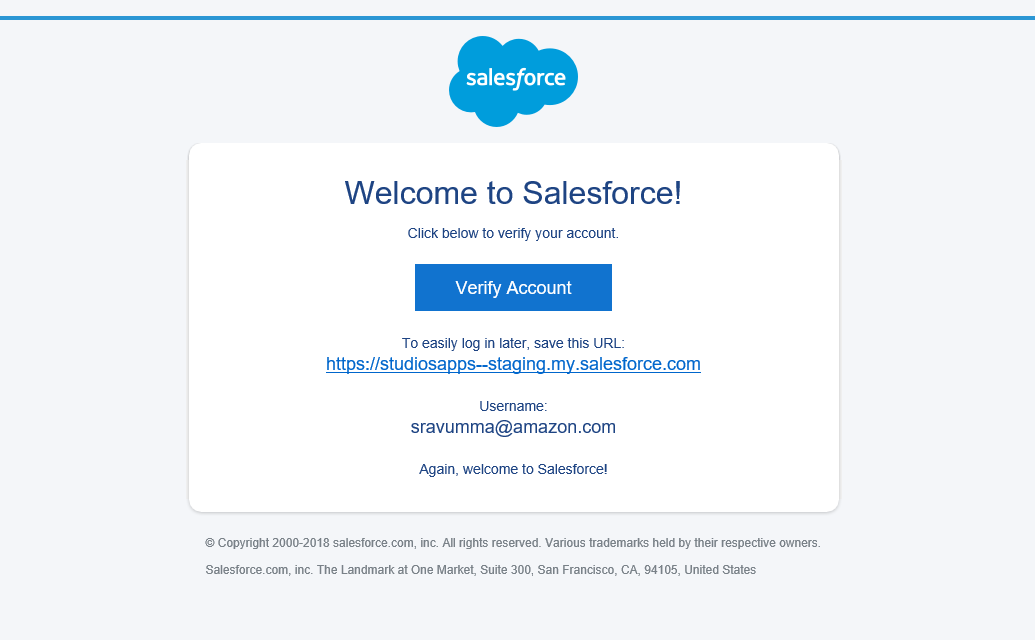1035x640 pixels.
Task: Click "San Francisco, CA, 94105" text
Action: 607,569
